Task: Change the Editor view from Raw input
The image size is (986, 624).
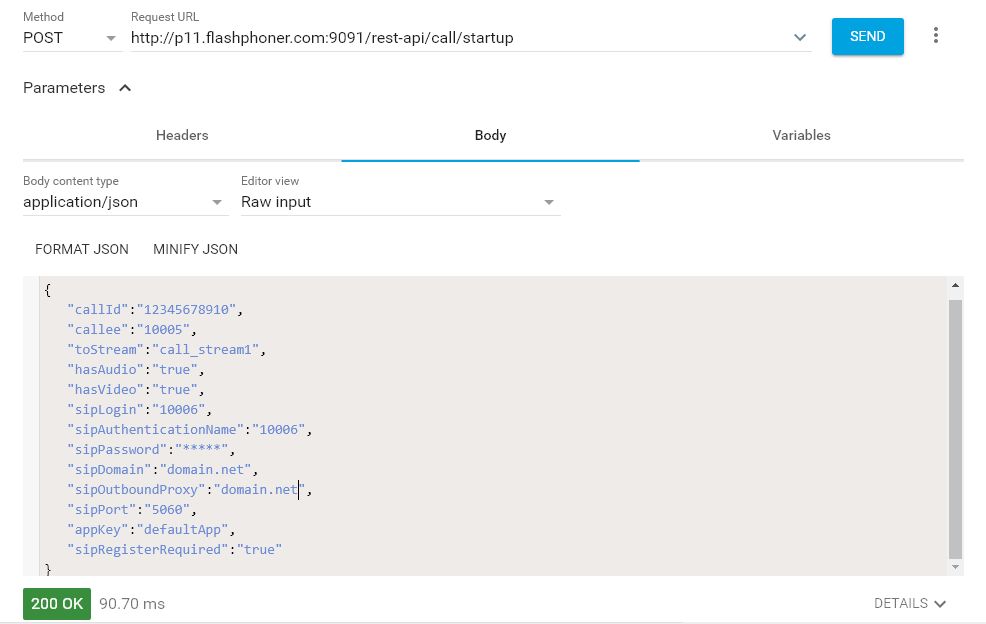Action: pos(400,202)
